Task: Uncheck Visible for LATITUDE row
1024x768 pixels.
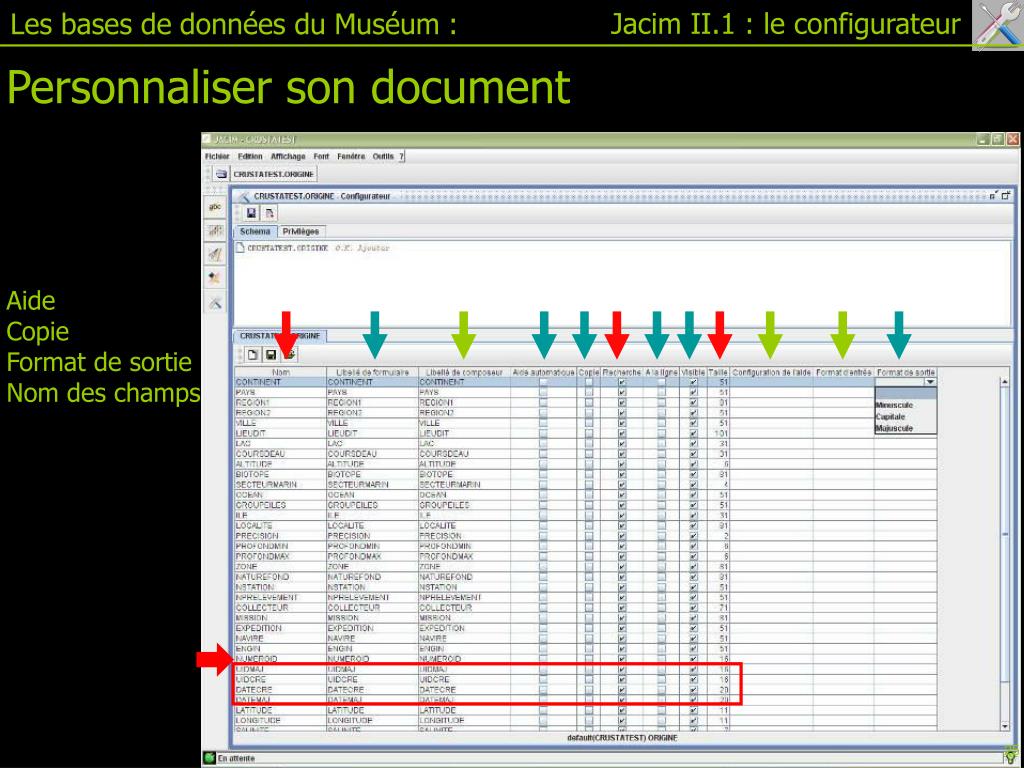Action: pyautogui.click(x=693, y=710)
